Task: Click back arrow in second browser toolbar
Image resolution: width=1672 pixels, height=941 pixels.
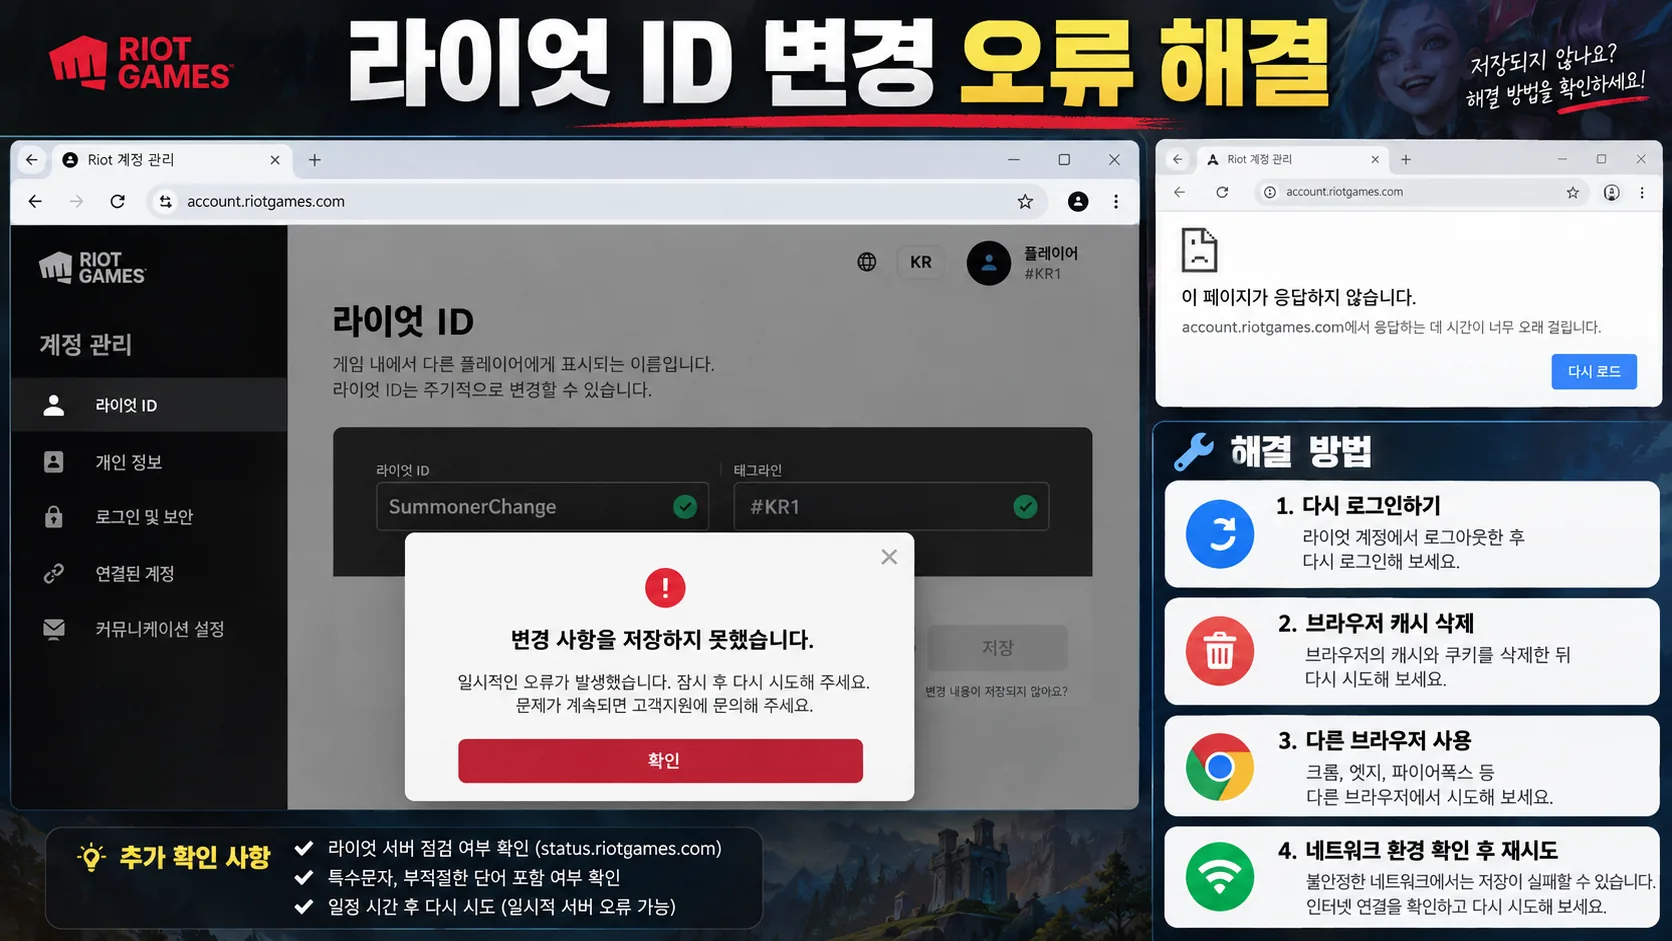Action: 1179,192
